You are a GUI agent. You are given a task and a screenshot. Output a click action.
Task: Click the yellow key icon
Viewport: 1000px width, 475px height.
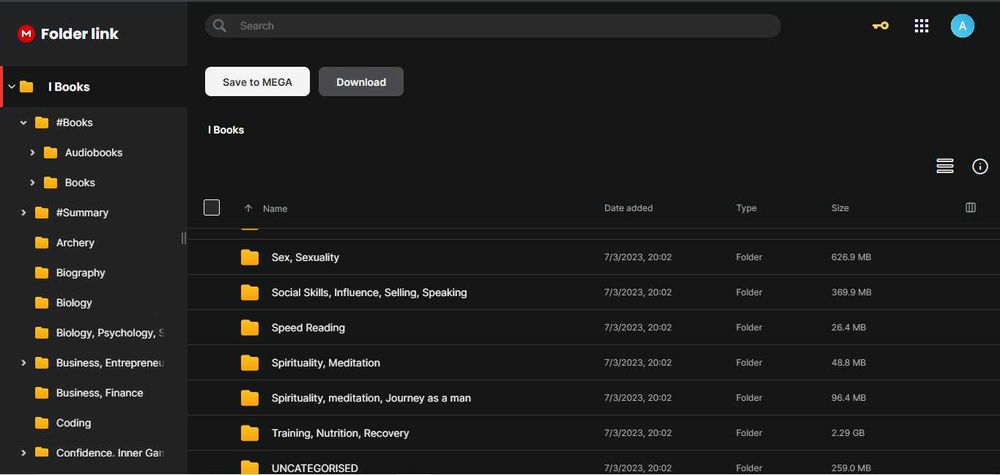[x=880, y=26]
